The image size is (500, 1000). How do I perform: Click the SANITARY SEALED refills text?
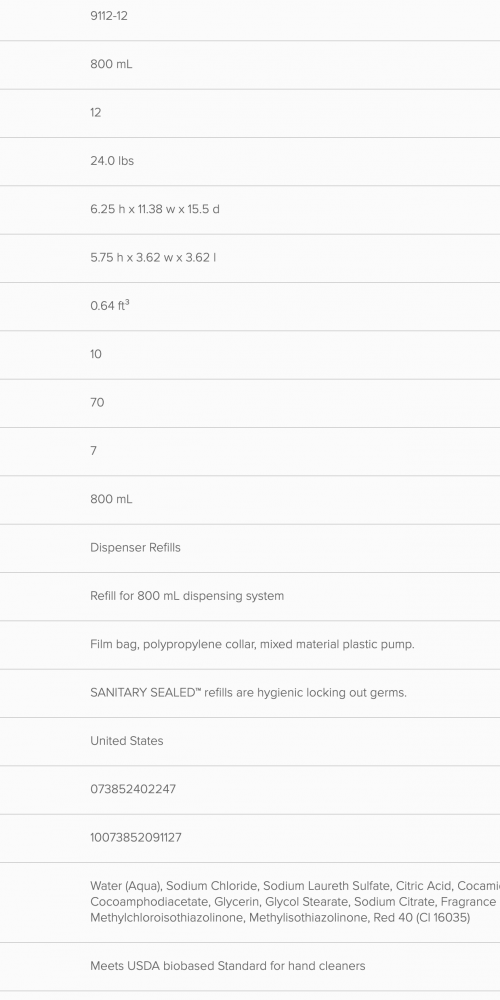[x=248, y=693]
